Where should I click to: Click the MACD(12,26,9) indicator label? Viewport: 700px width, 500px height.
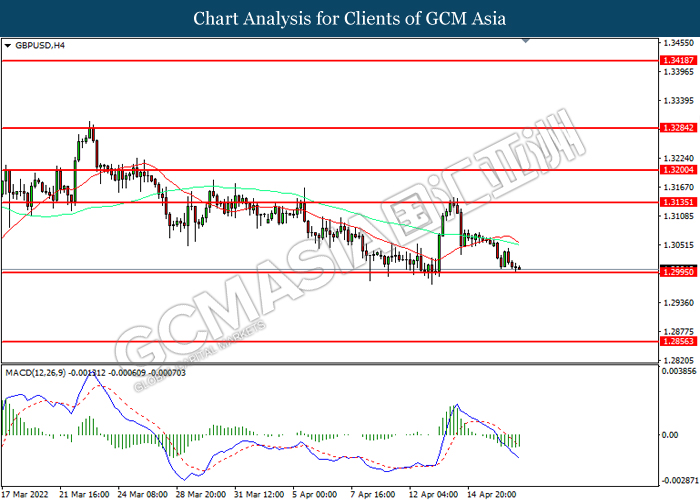click(x=35, y=373)
